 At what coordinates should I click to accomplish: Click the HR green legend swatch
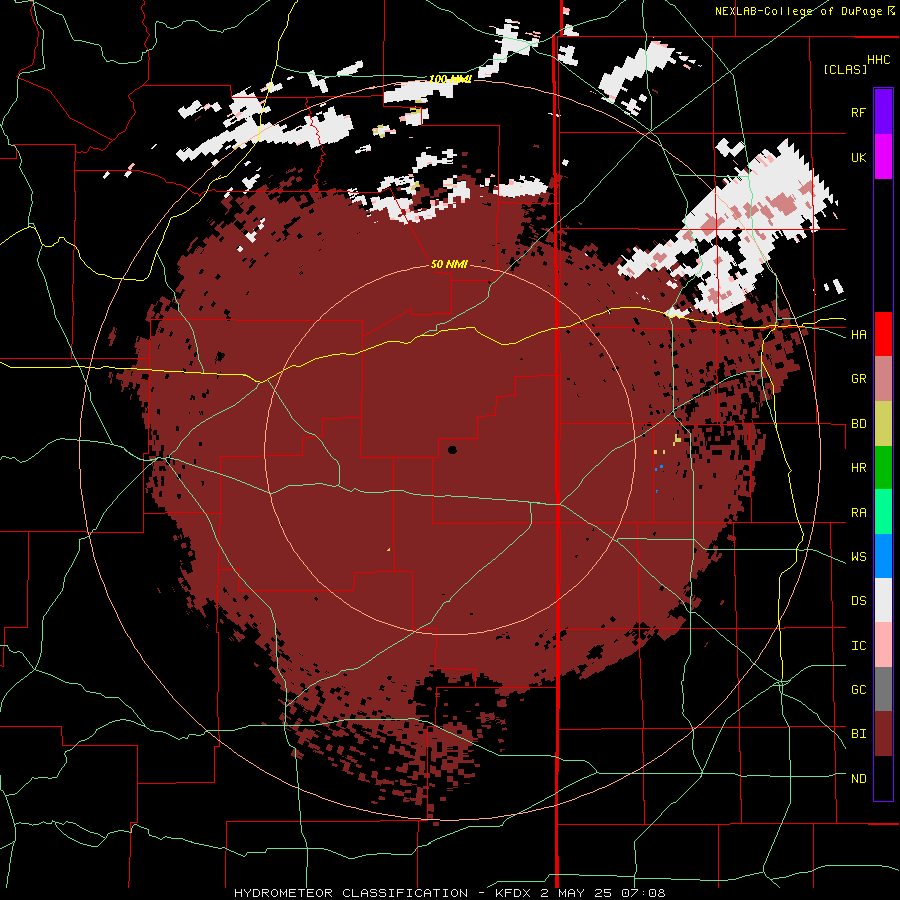click(x=883, y=467)
